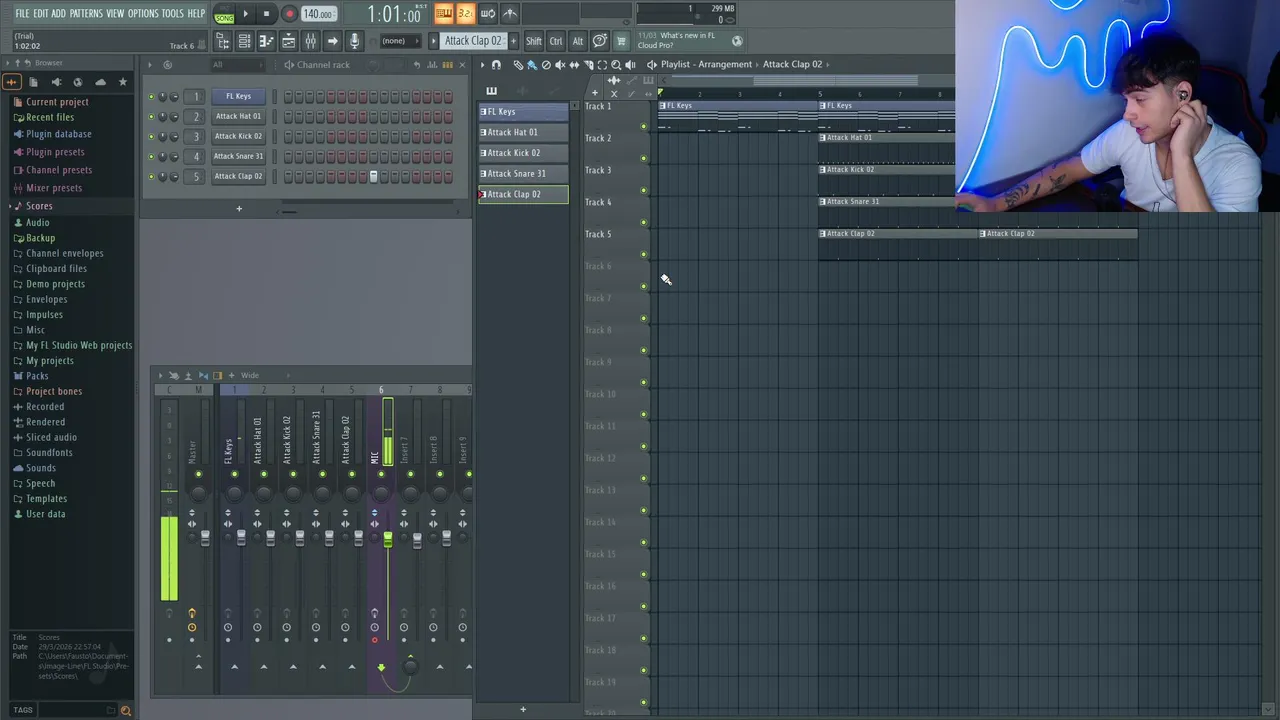Select the Delete tool in Playlist
The height and width of the screenshot is (720, 1280).
(x=546, y=64)
